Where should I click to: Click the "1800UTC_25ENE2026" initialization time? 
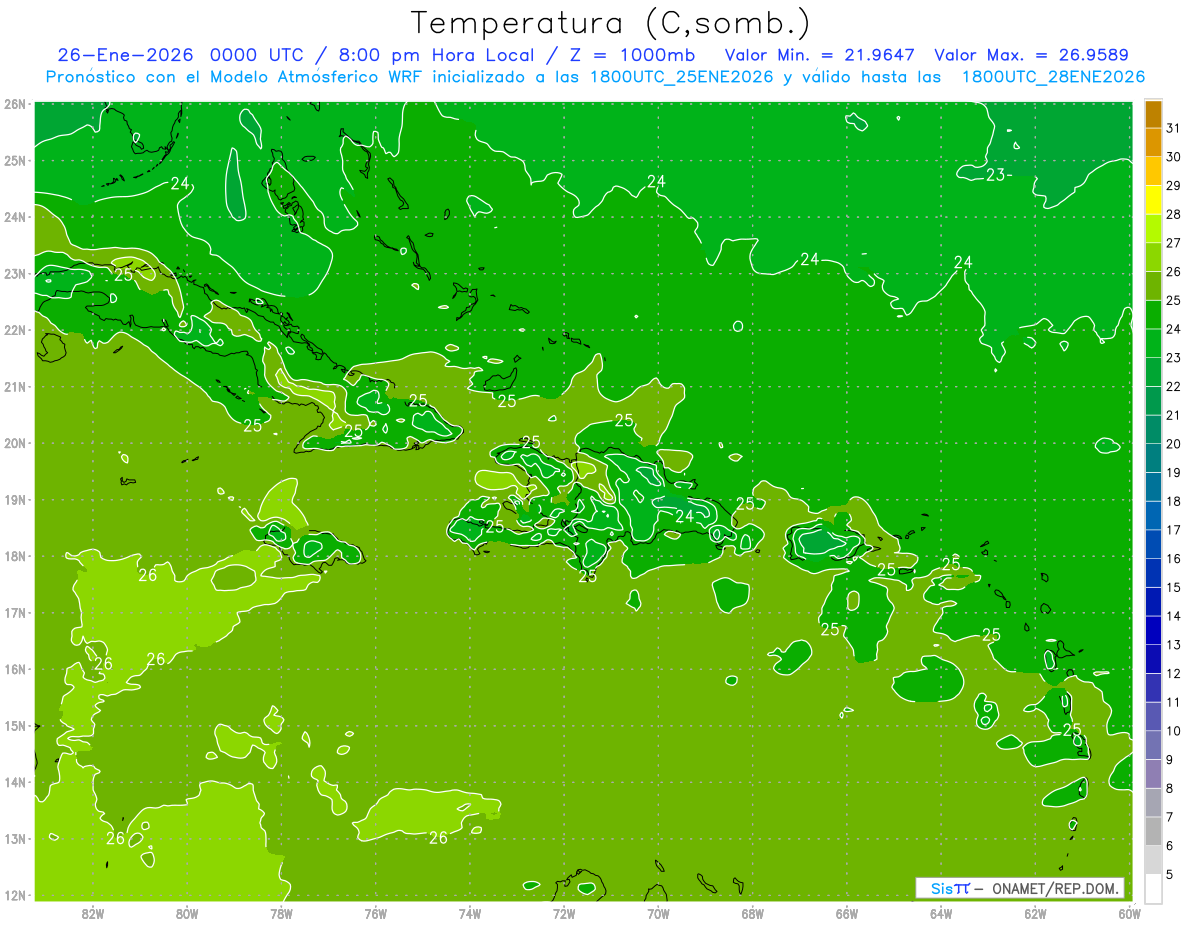680,77
